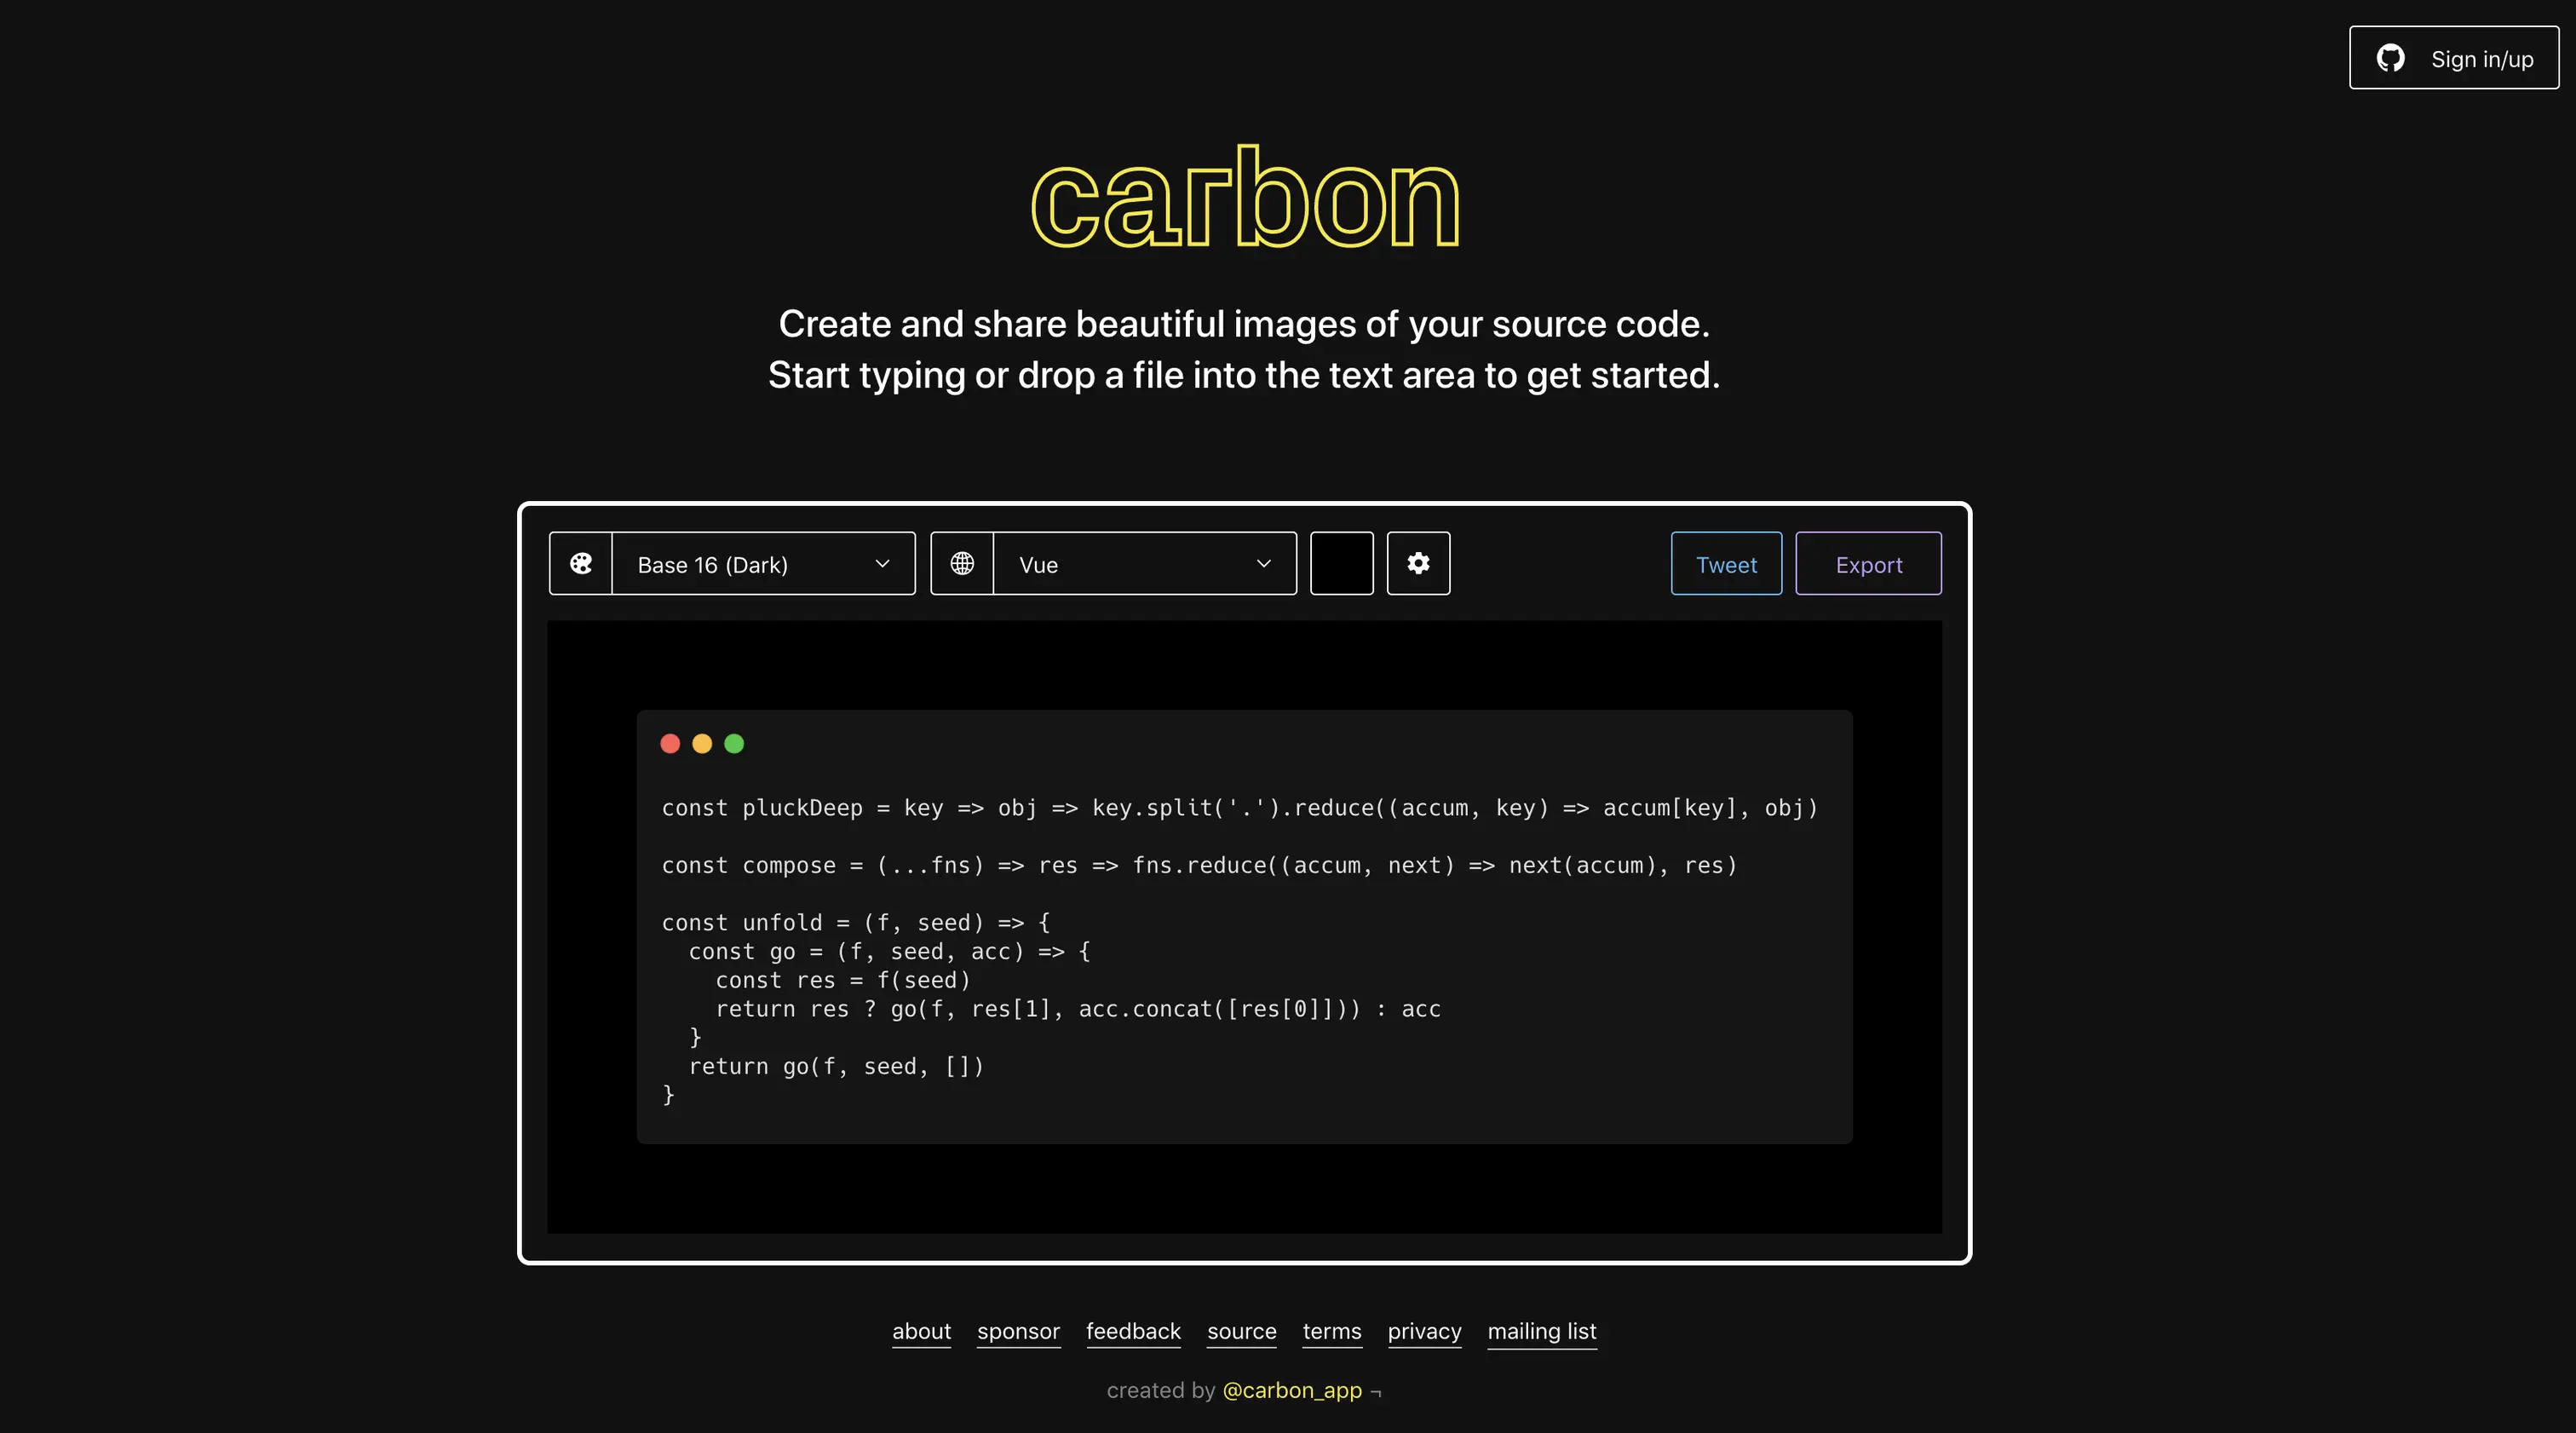Visit the @carbon_app creator link
2576x1433 pixels.
click(1292, 1390)
